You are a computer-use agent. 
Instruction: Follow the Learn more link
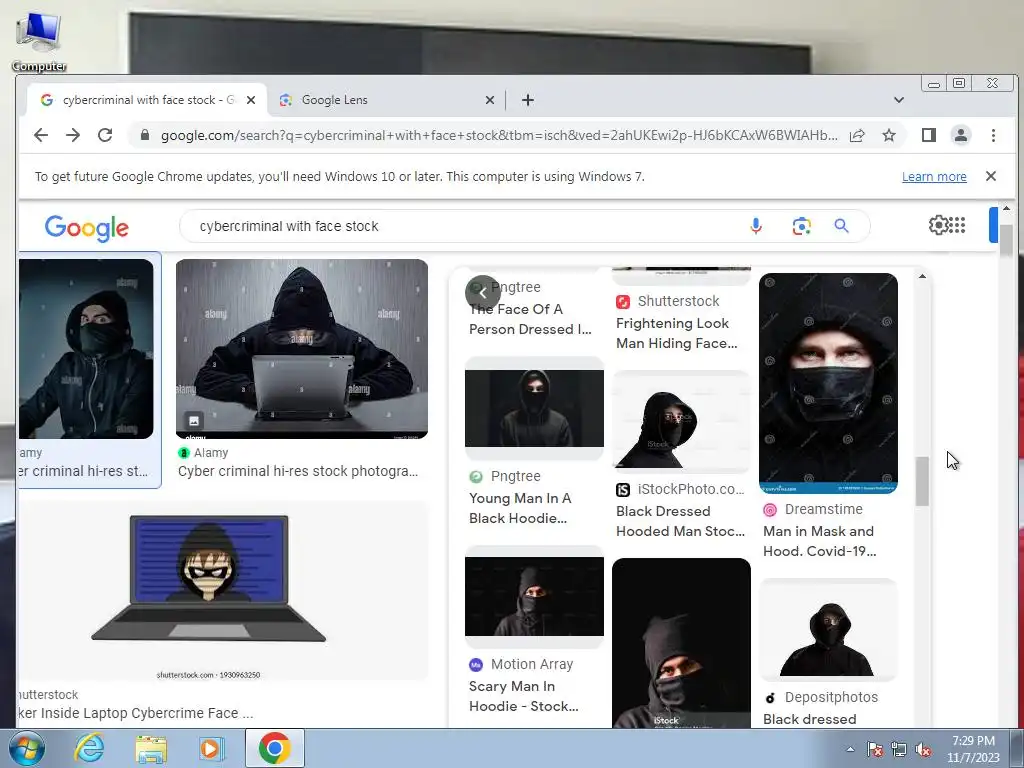934,176
